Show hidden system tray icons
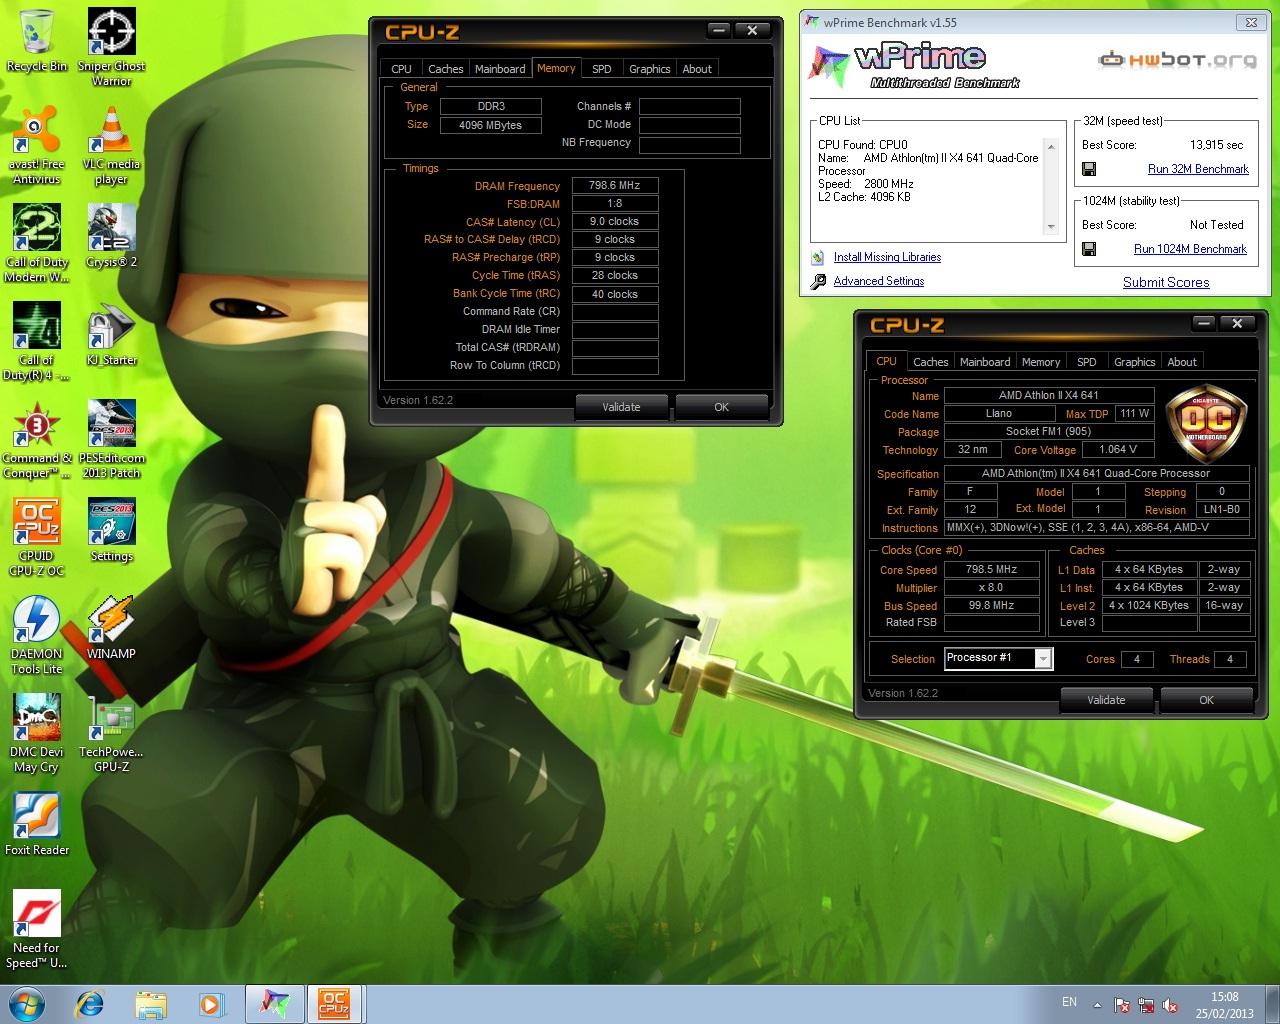 pos(1097,1004)
